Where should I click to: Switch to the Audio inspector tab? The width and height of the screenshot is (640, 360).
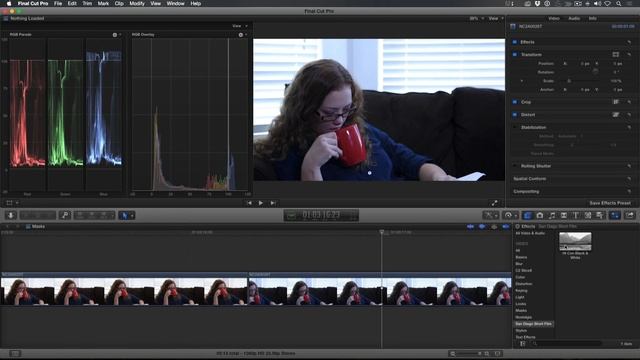pos(574,18)
